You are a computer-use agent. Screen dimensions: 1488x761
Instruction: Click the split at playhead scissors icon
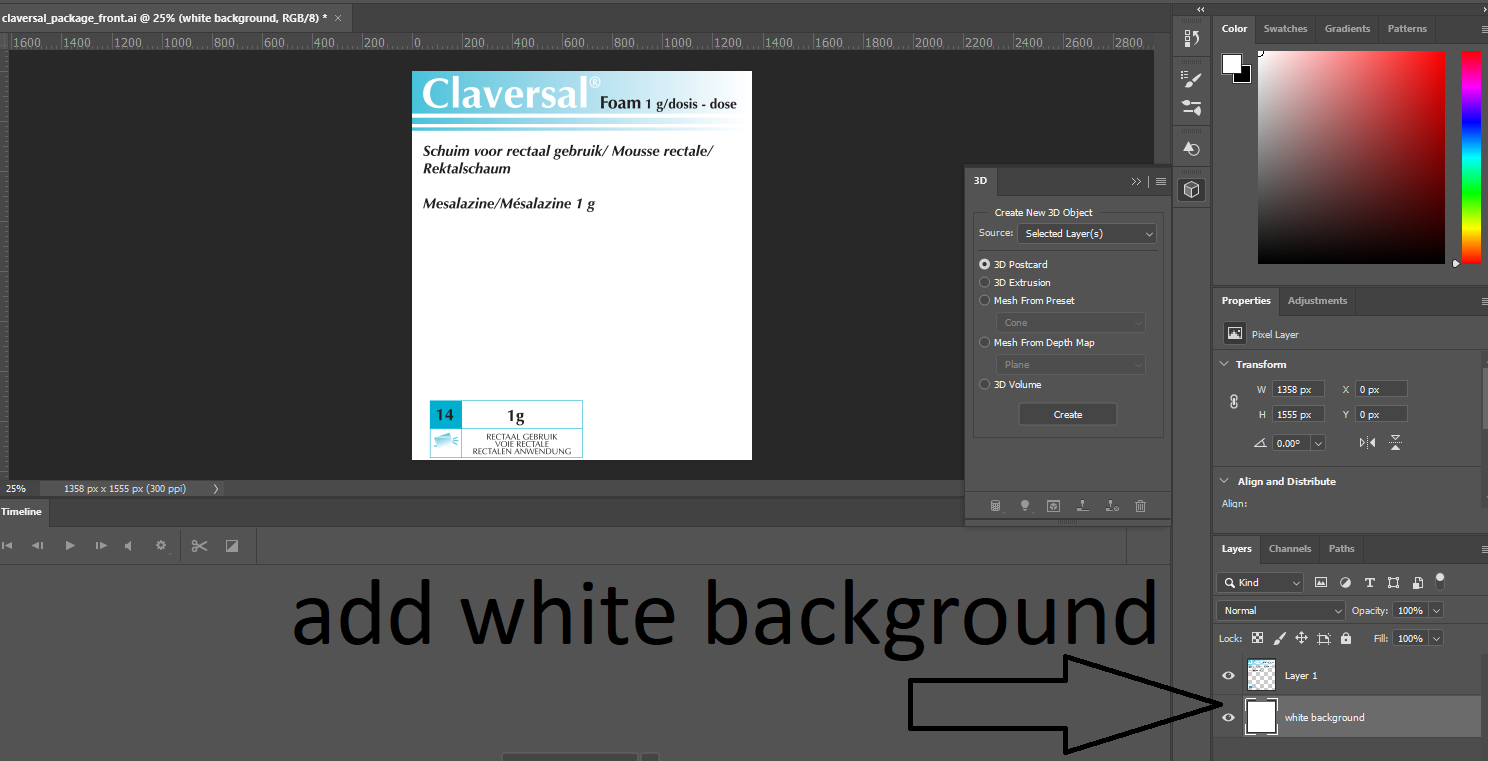[199, 546]
